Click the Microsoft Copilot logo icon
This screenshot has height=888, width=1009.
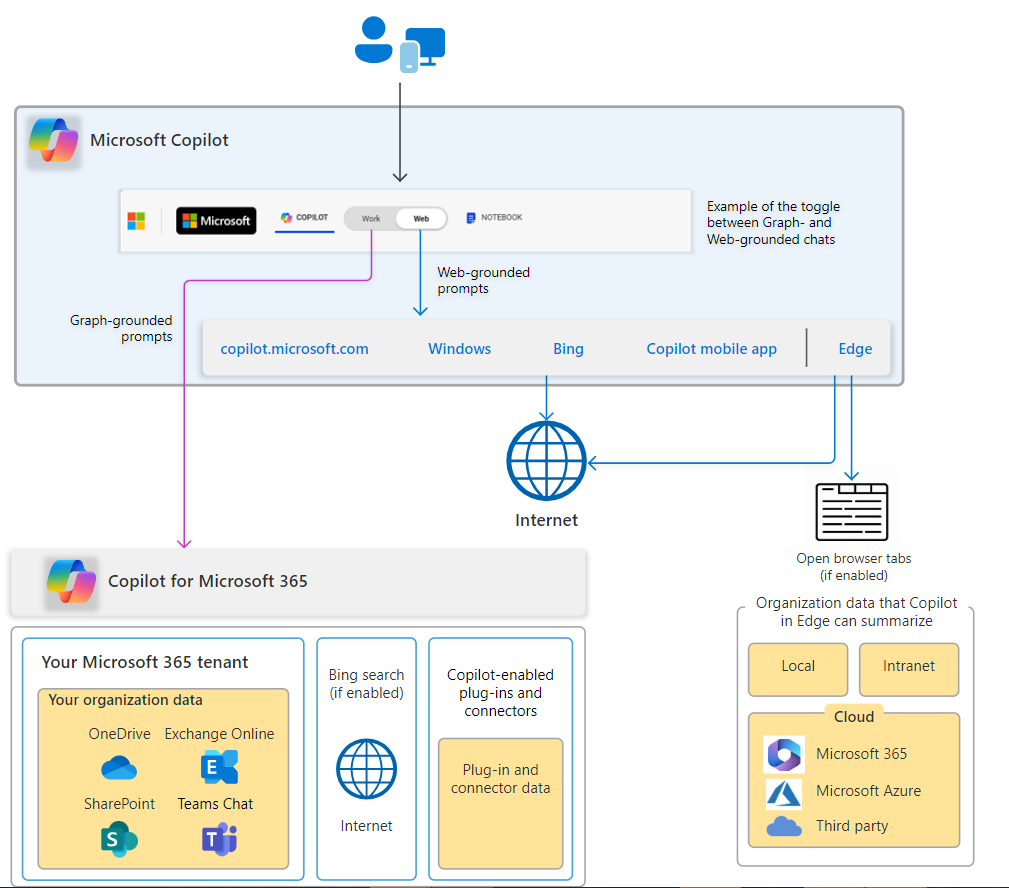pyautogui.click(x=54, y=141)
